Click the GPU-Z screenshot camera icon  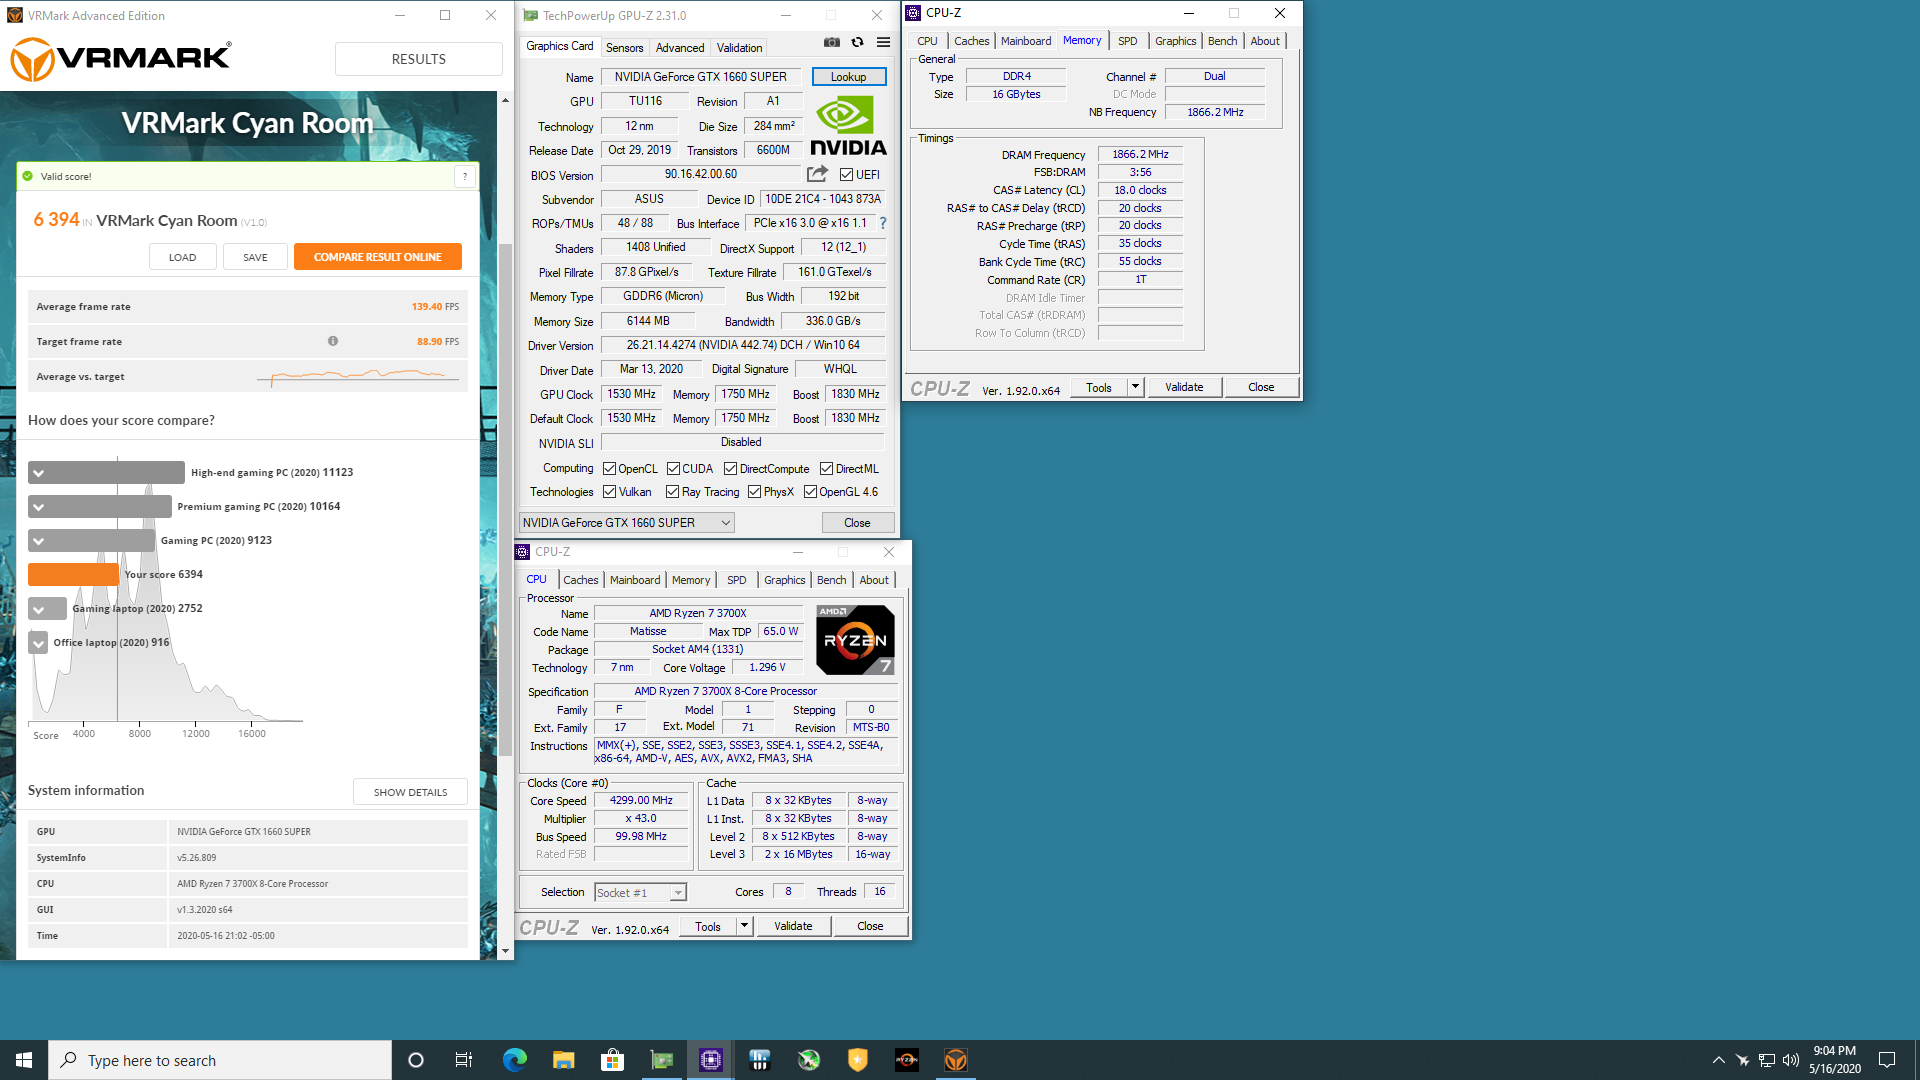click(x=831, y=43)
